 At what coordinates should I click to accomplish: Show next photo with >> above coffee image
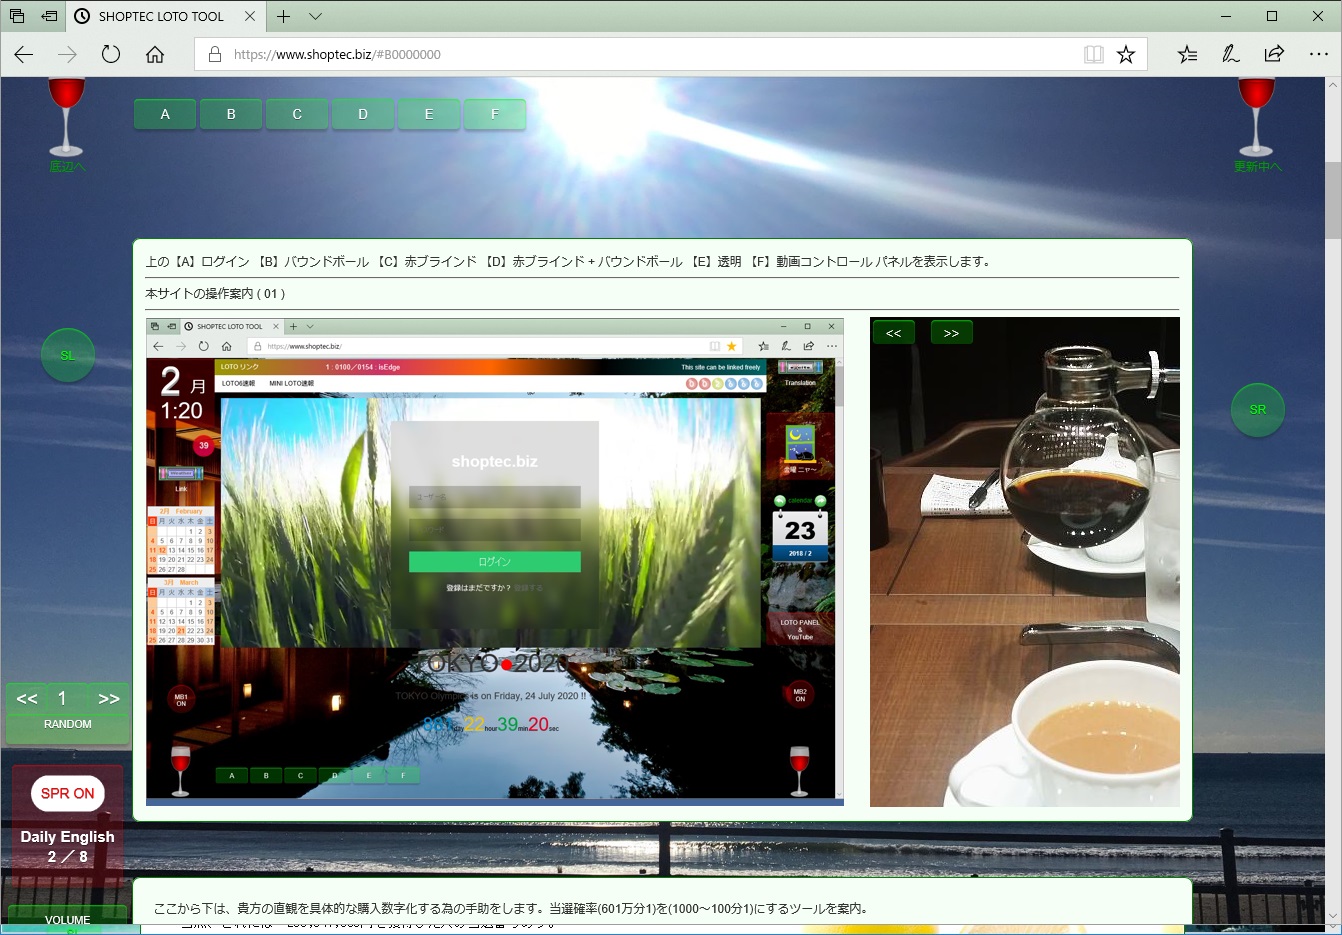pyautogui.click(x=952, y=333)
